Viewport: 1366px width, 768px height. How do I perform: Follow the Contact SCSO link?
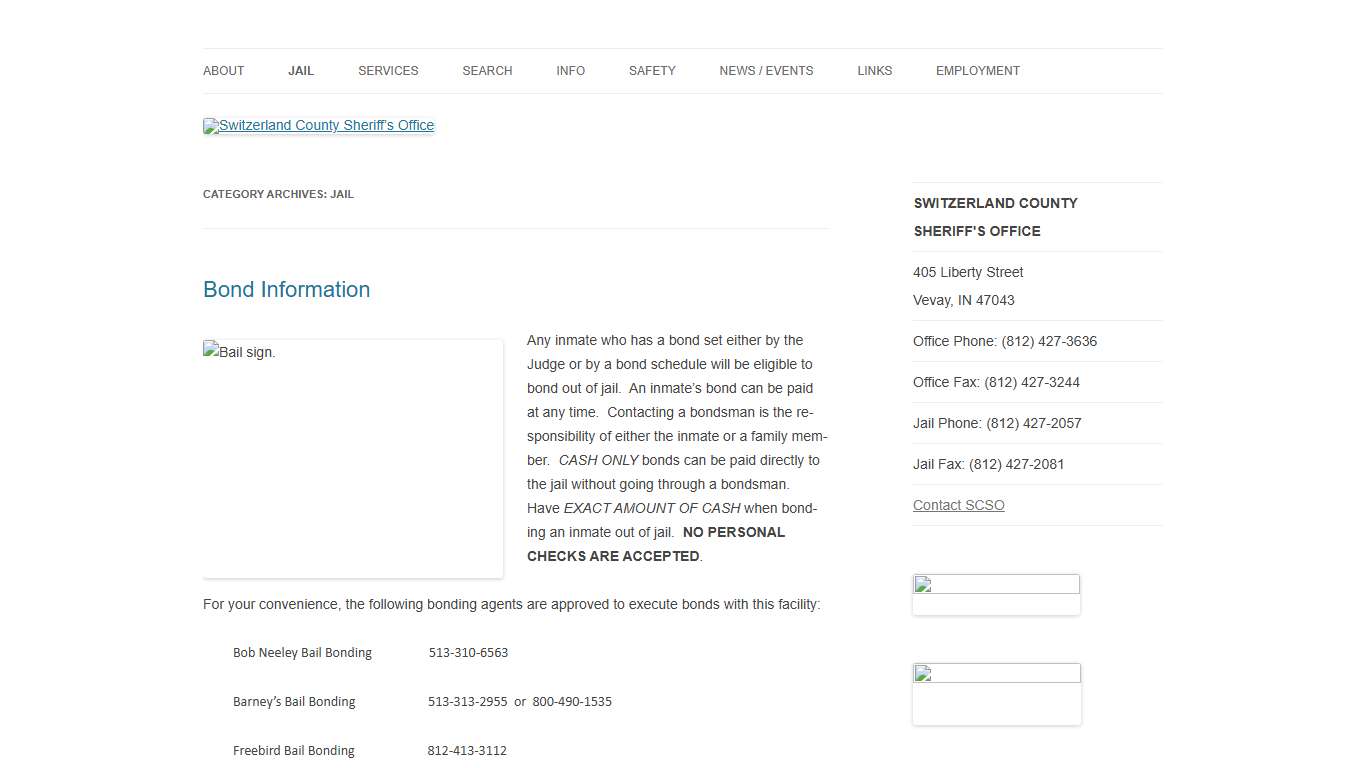pos(958,506)
